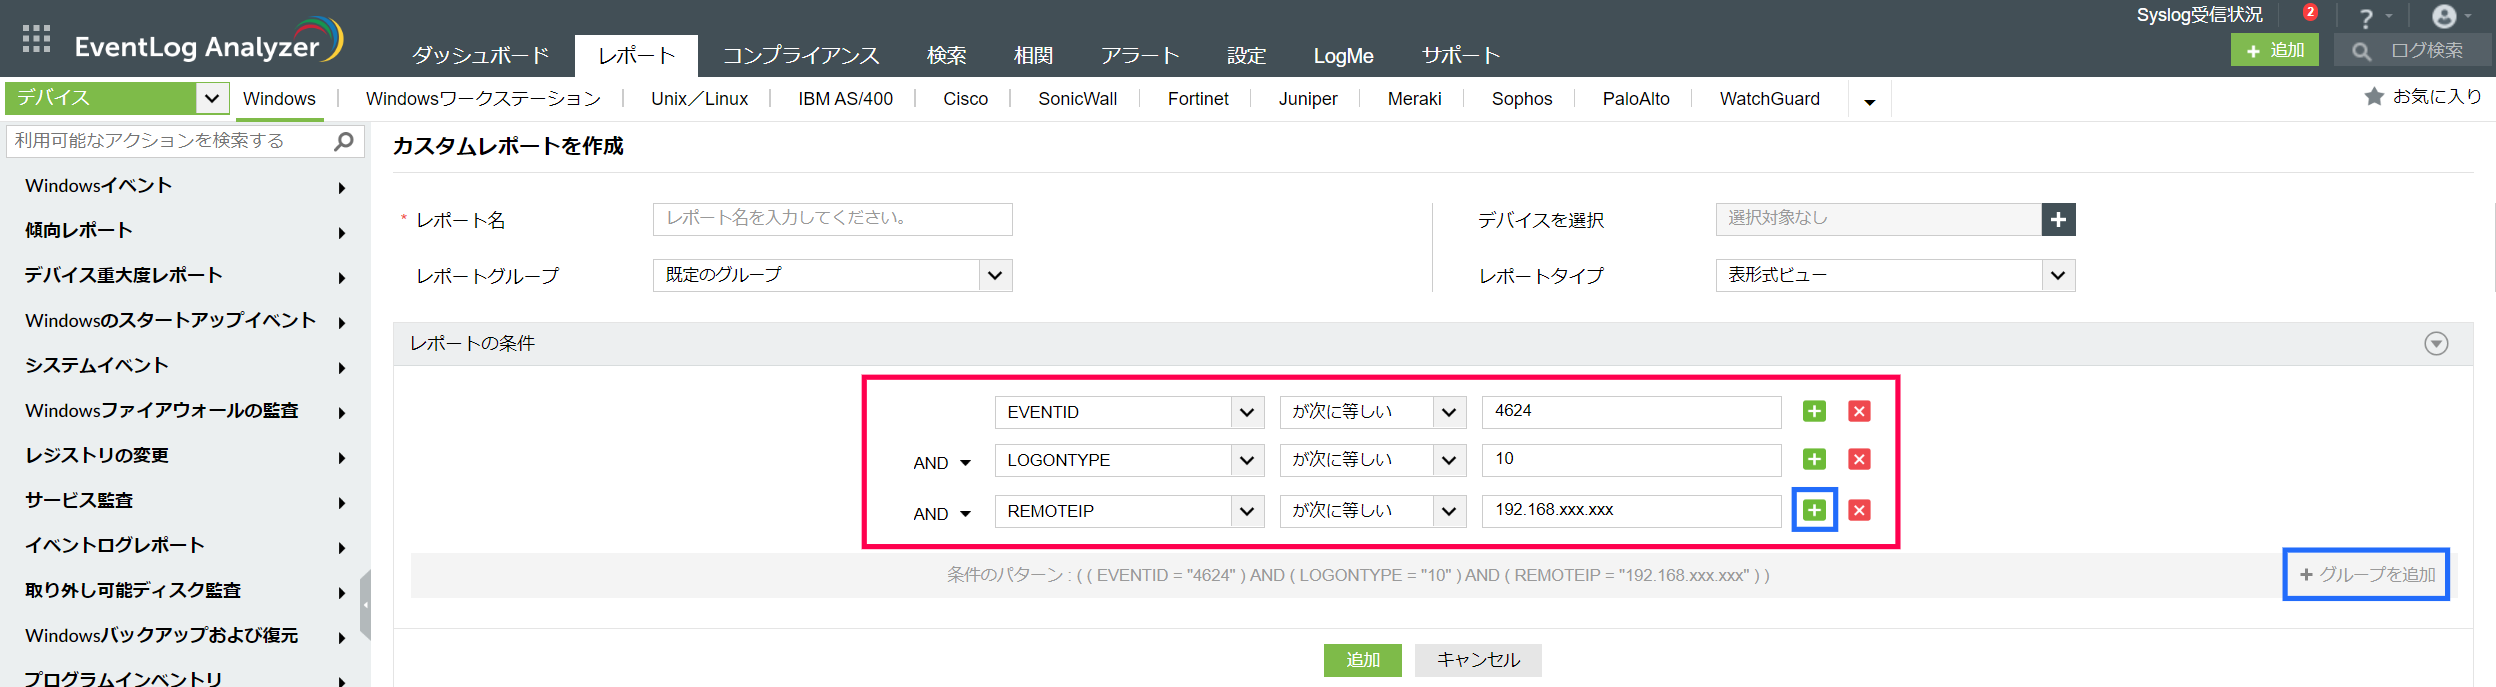Collapse the レポートの条件 section

click(2436, 344)
